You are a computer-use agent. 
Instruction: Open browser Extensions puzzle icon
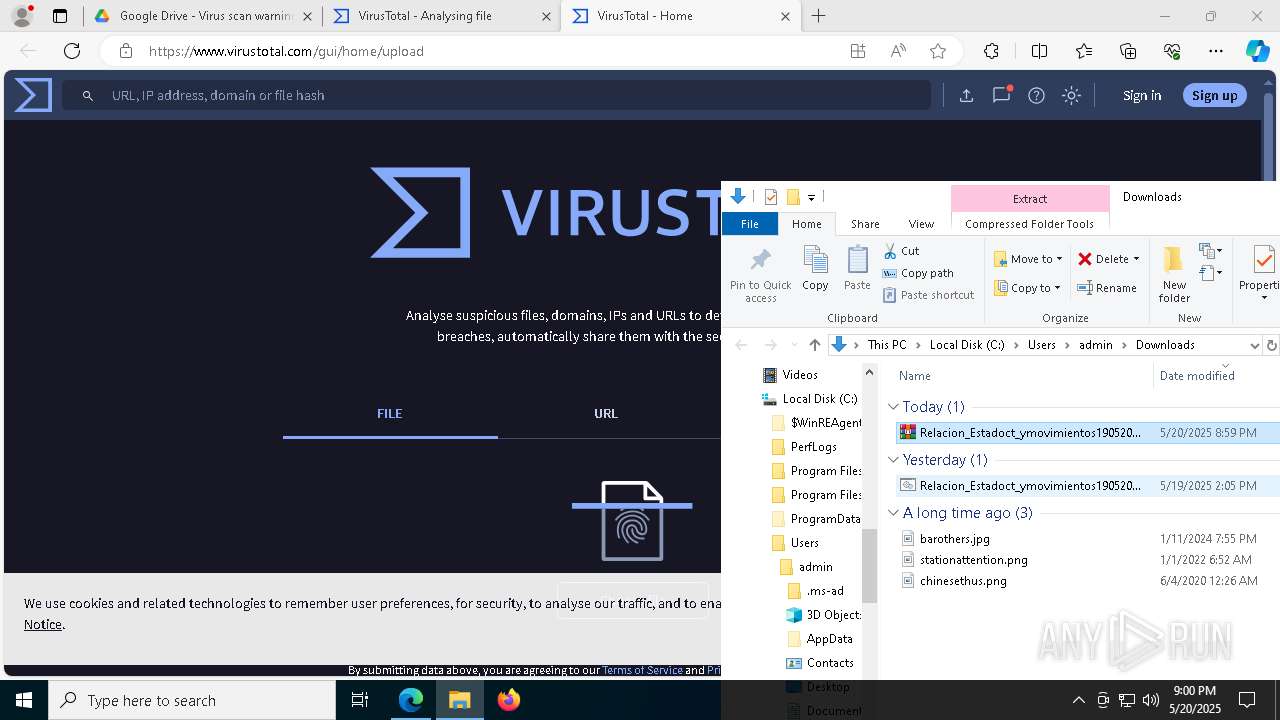(x=991, y=51)
